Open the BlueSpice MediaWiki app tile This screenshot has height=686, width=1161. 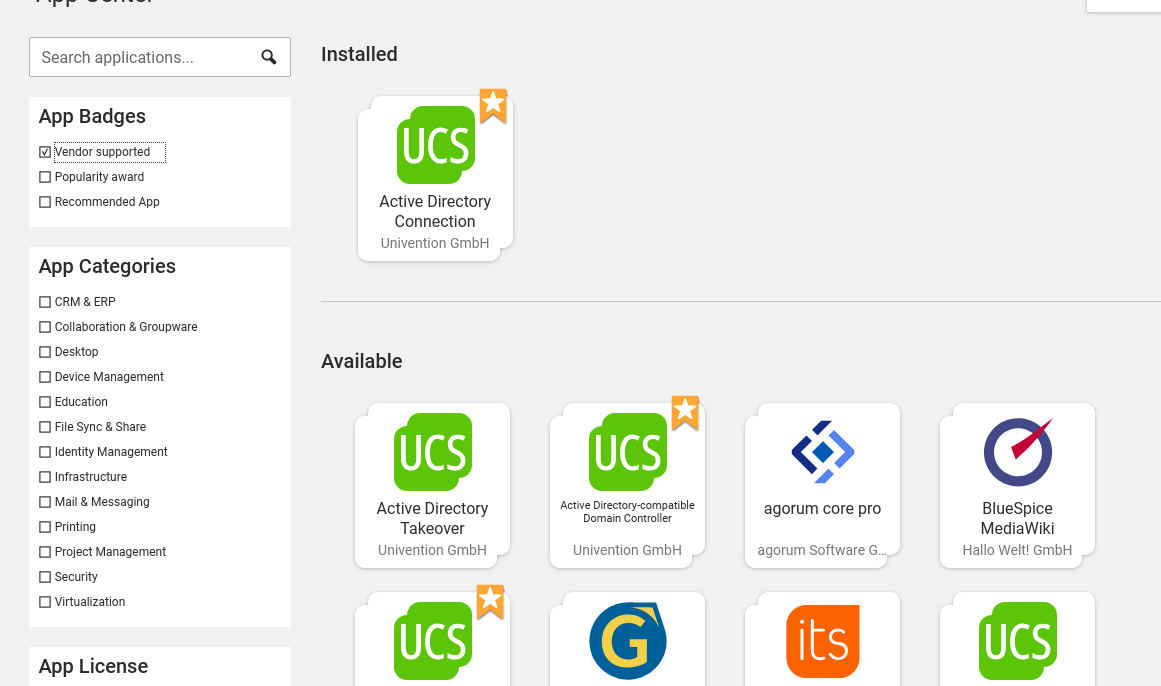click(1017, 485)
